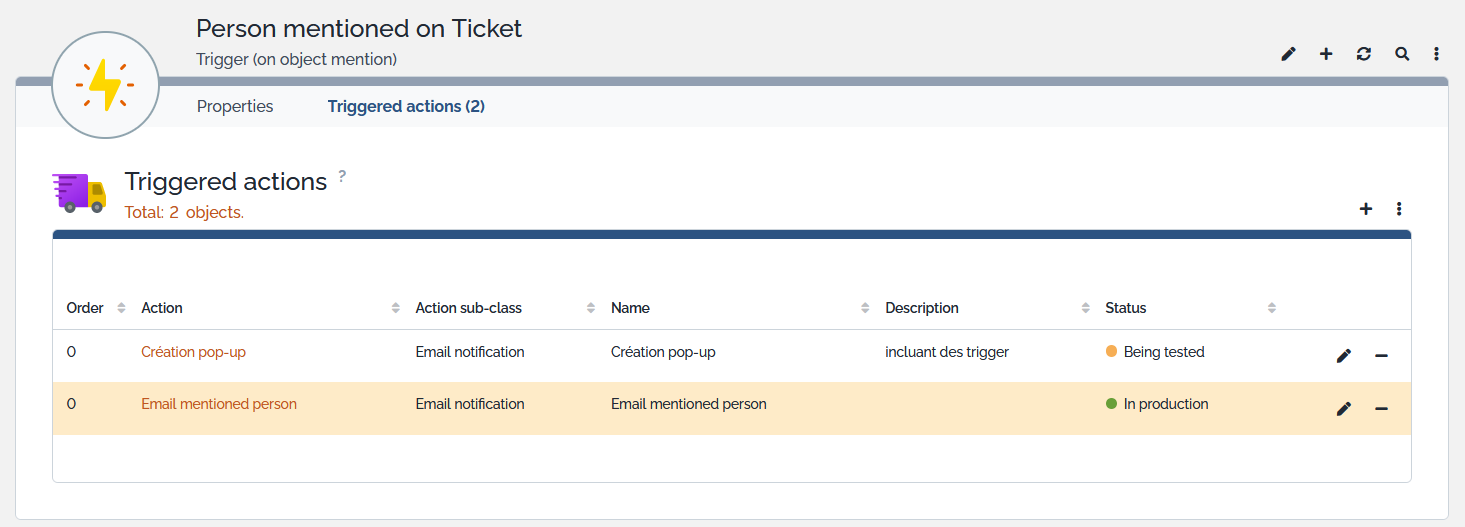Open the Email mentioned person action link
Viewport: 1465px width, 527px height.
click(x=219, y=404)
